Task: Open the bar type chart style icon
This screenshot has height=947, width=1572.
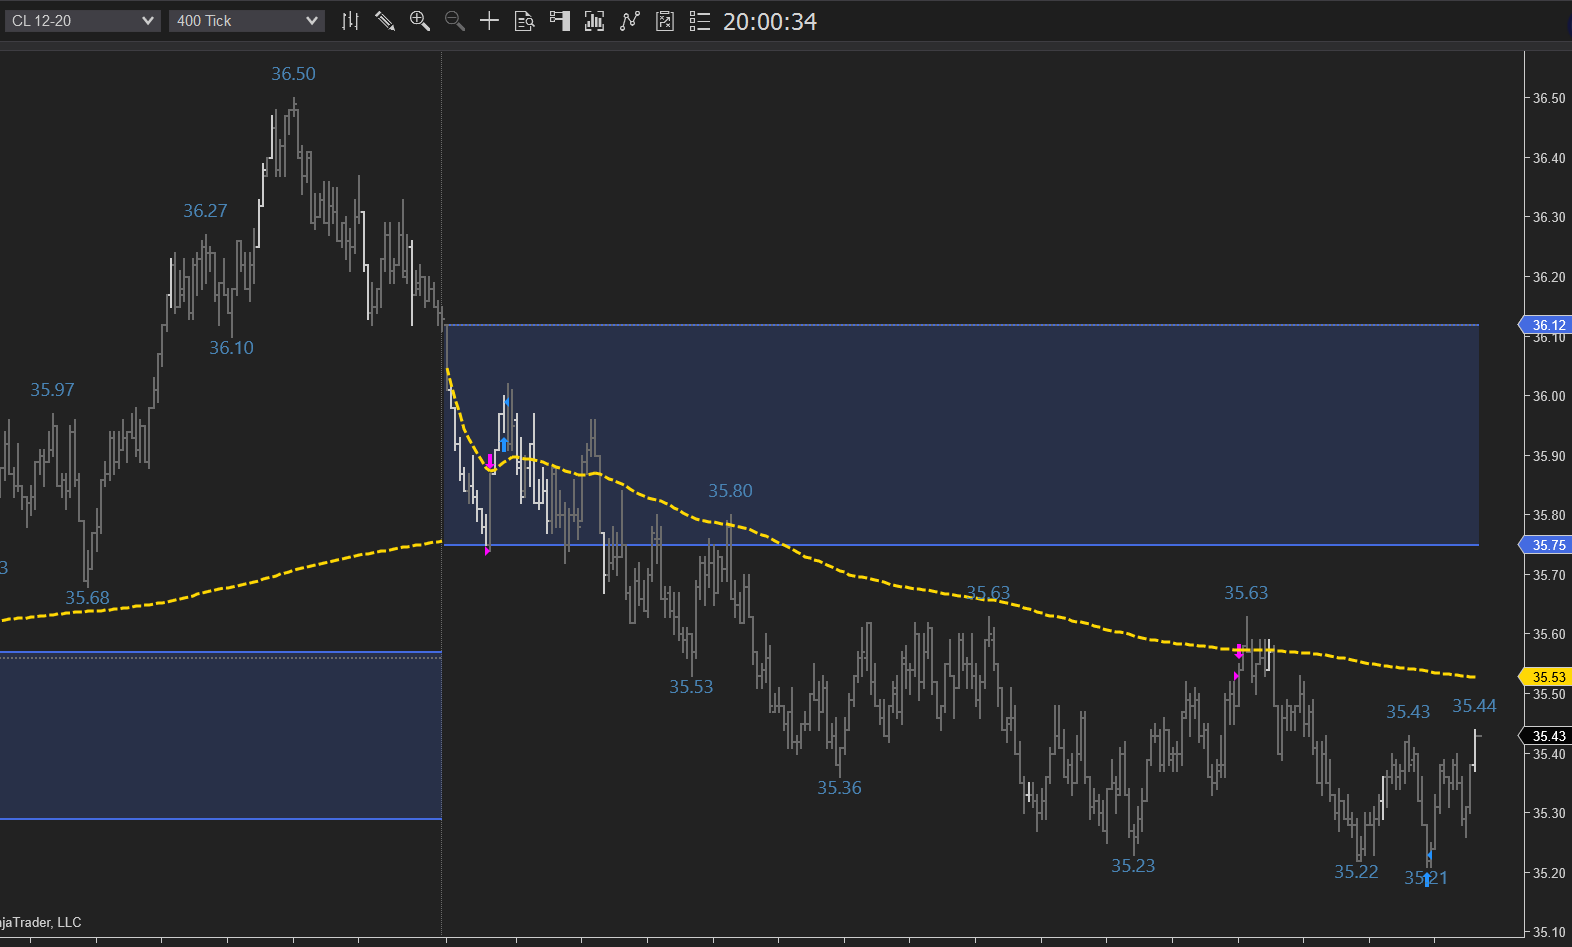Action: tap(350, 21)
